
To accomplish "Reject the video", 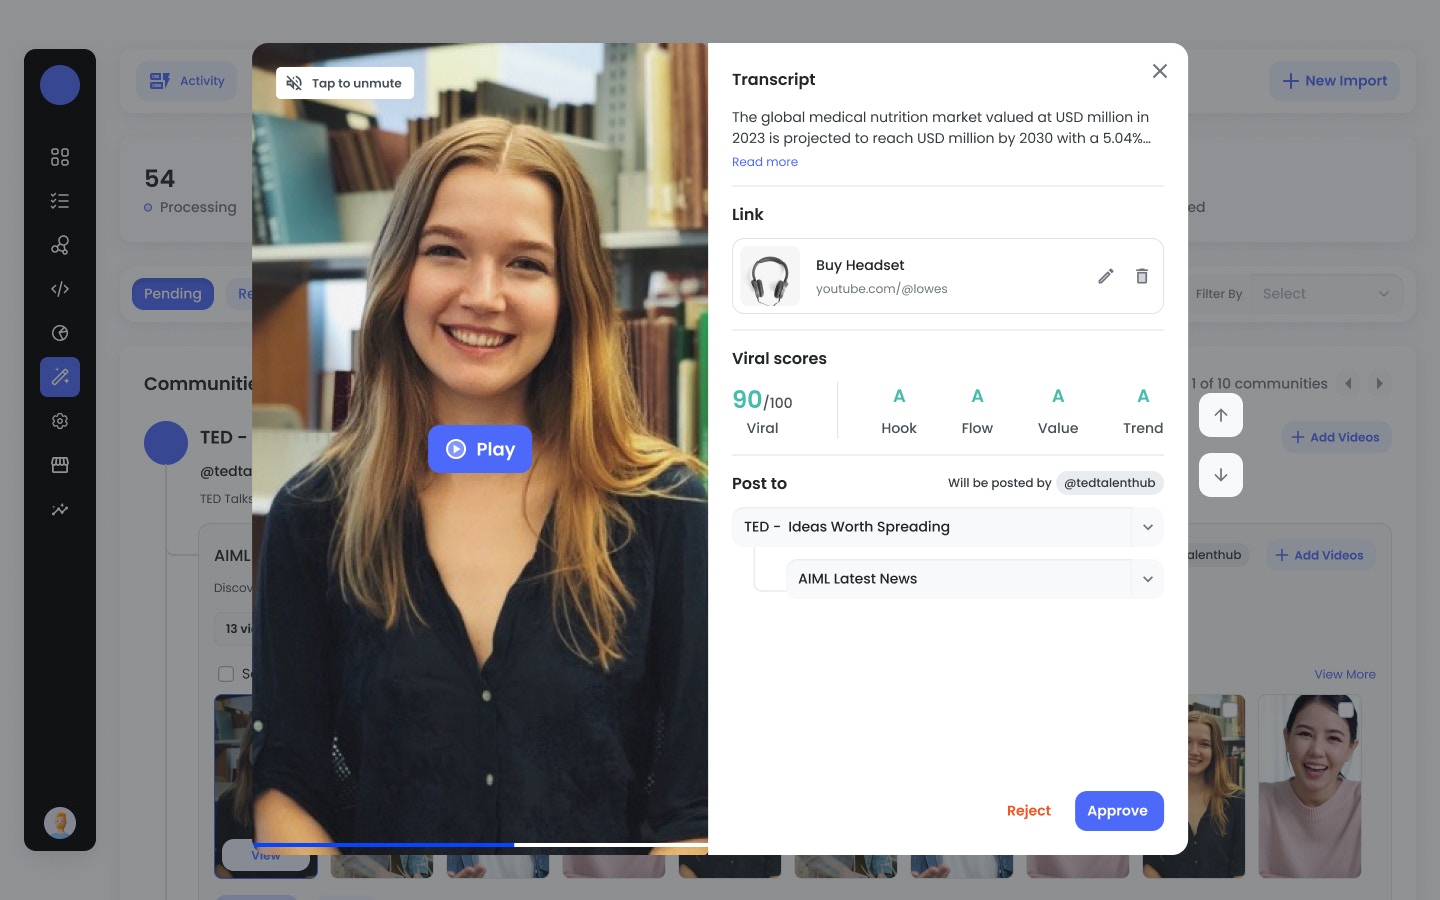I will [x=1029, y=811].
